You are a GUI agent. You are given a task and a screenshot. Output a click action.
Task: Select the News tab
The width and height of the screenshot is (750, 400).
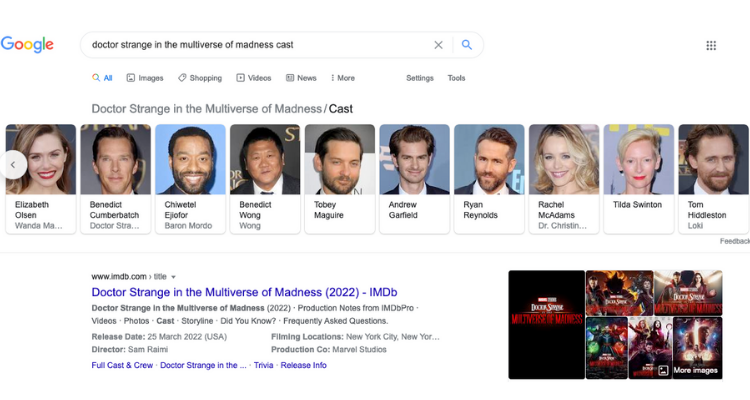coord(301,78)
